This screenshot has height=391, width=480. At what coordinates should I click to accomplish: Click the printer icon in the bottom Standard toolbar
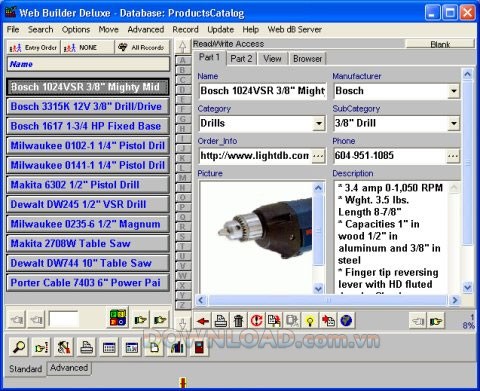86,347
